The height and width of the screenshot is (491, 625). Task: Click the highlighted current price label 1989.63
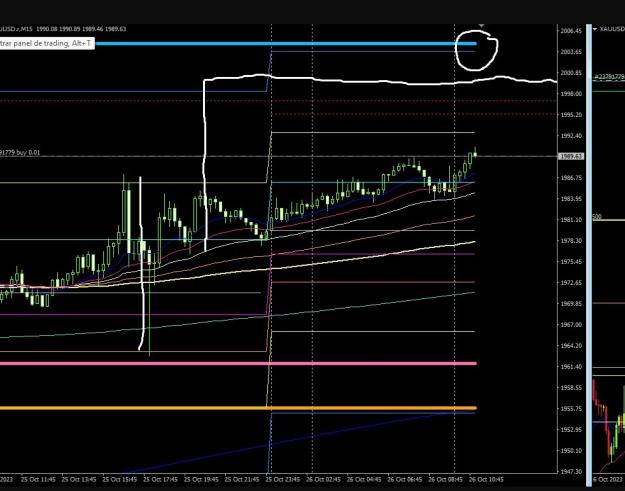click(x=571, y=156)
